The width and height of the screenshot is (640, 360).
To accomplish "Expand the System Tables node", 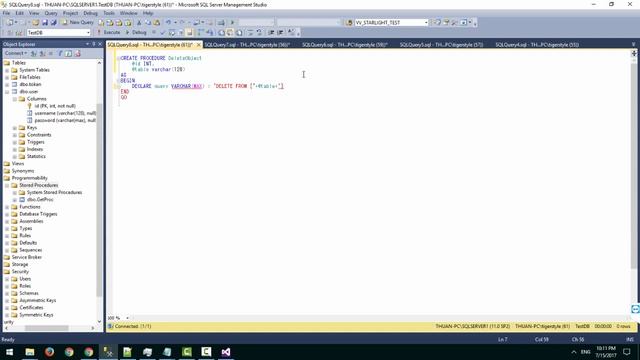I will (7, 70).
